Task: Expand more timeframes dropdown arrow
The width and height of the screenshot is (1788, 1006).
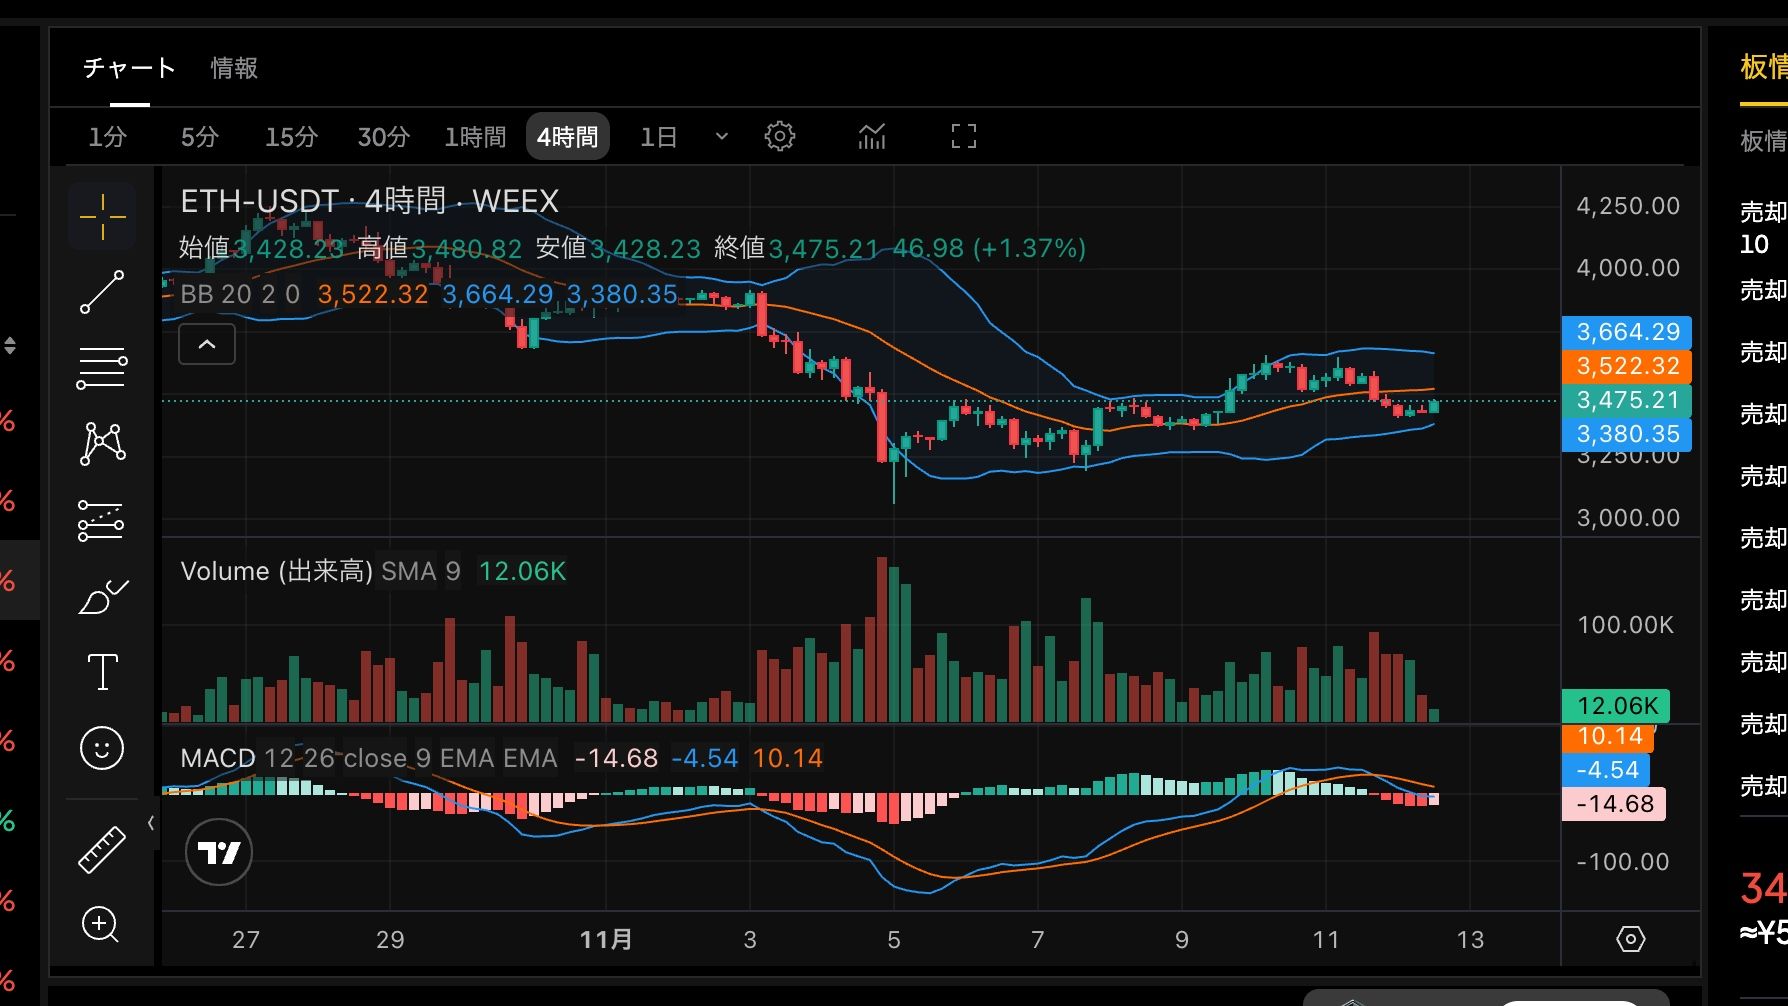Action: (722, 137)
